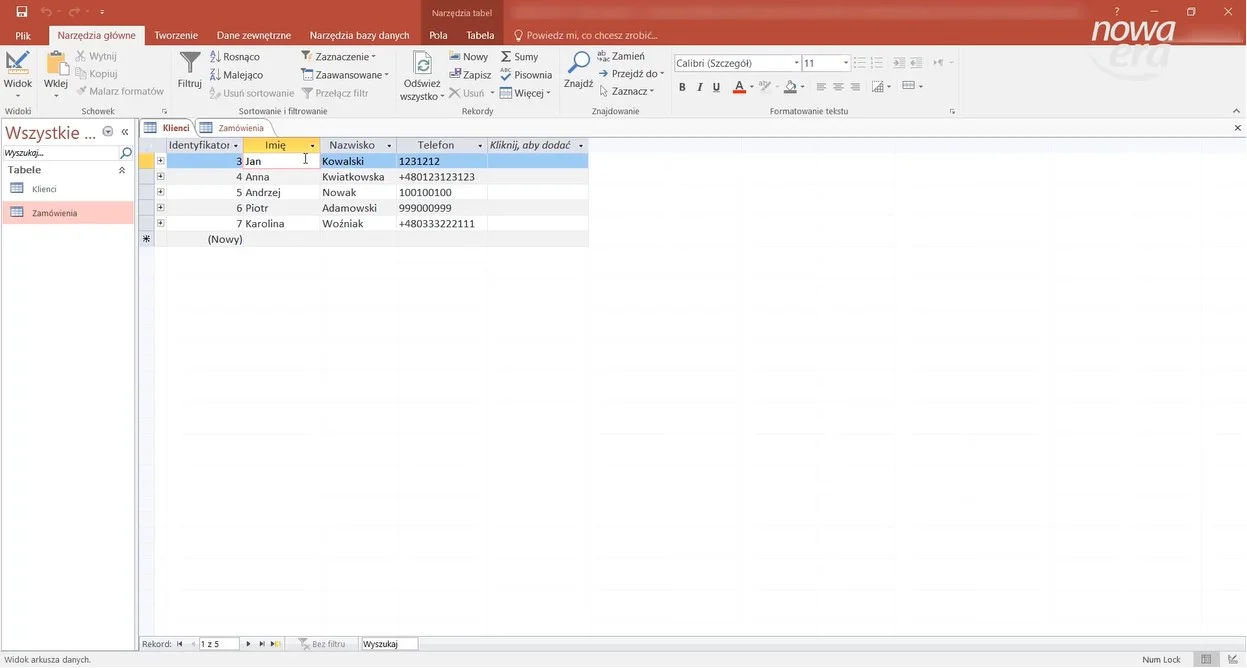The image size is (1247, 668).
Task: Click the Filtruj funnel icon
Action: click(189, 66)
